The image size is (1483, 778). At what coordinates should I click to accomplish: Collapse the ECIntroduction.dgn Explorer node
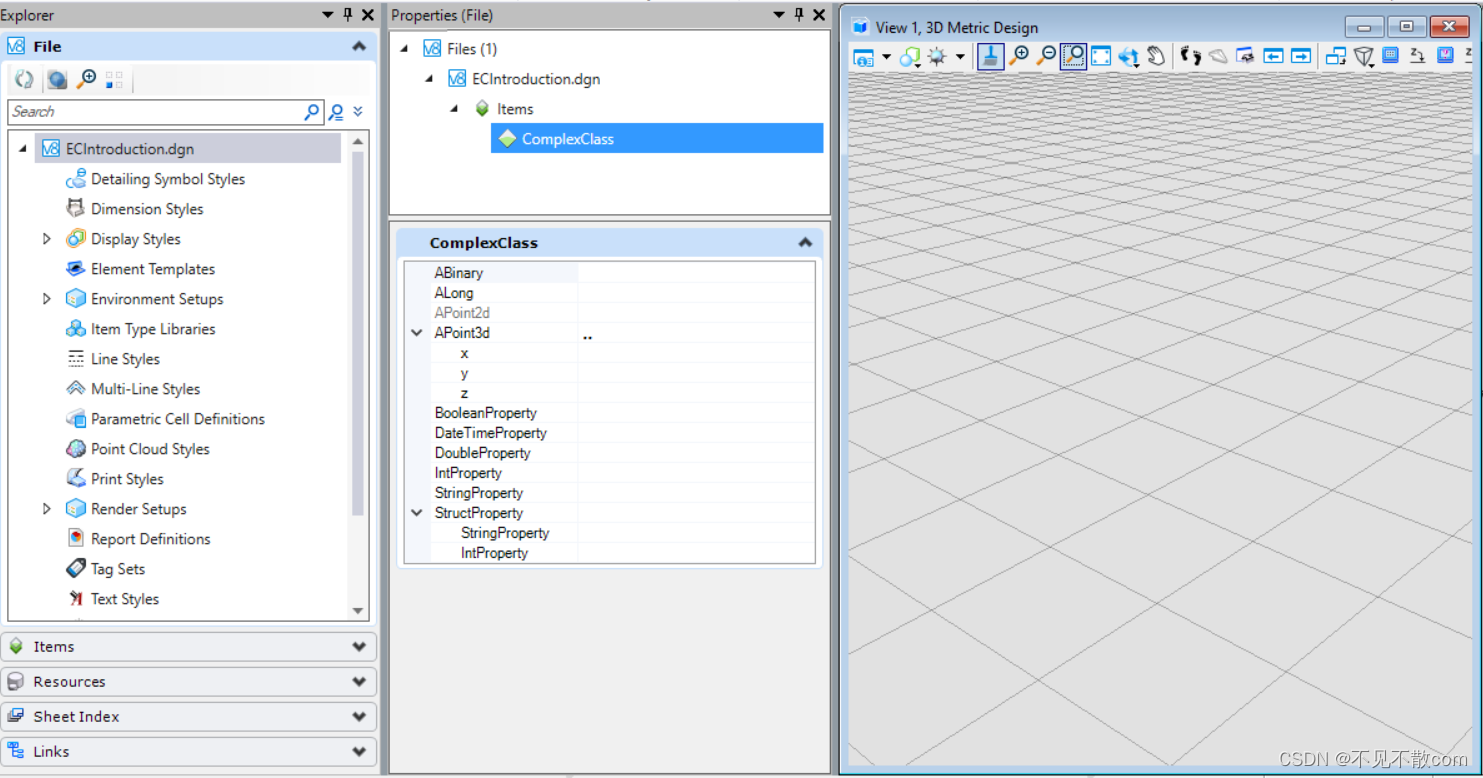(22, 149)
